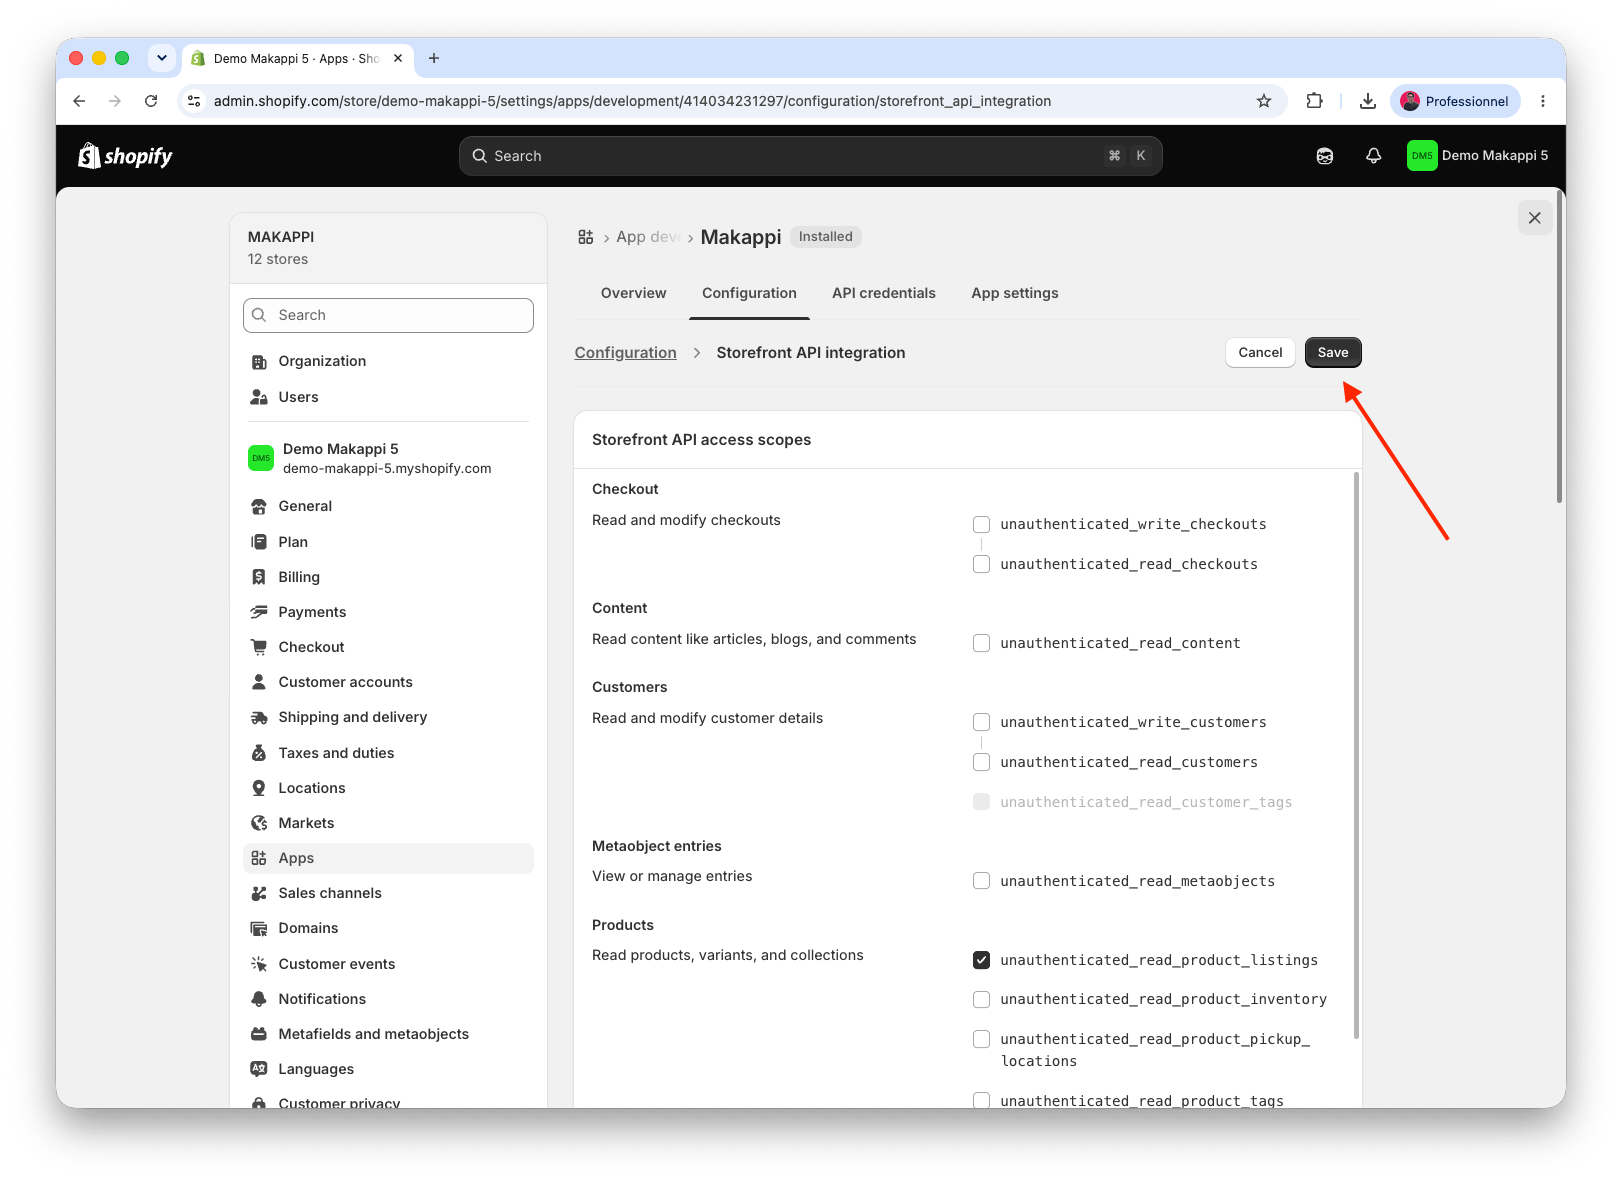Check unauthenticated_read_product_pickup_locations
1622x1182 pixels.
coord(982,1039)
